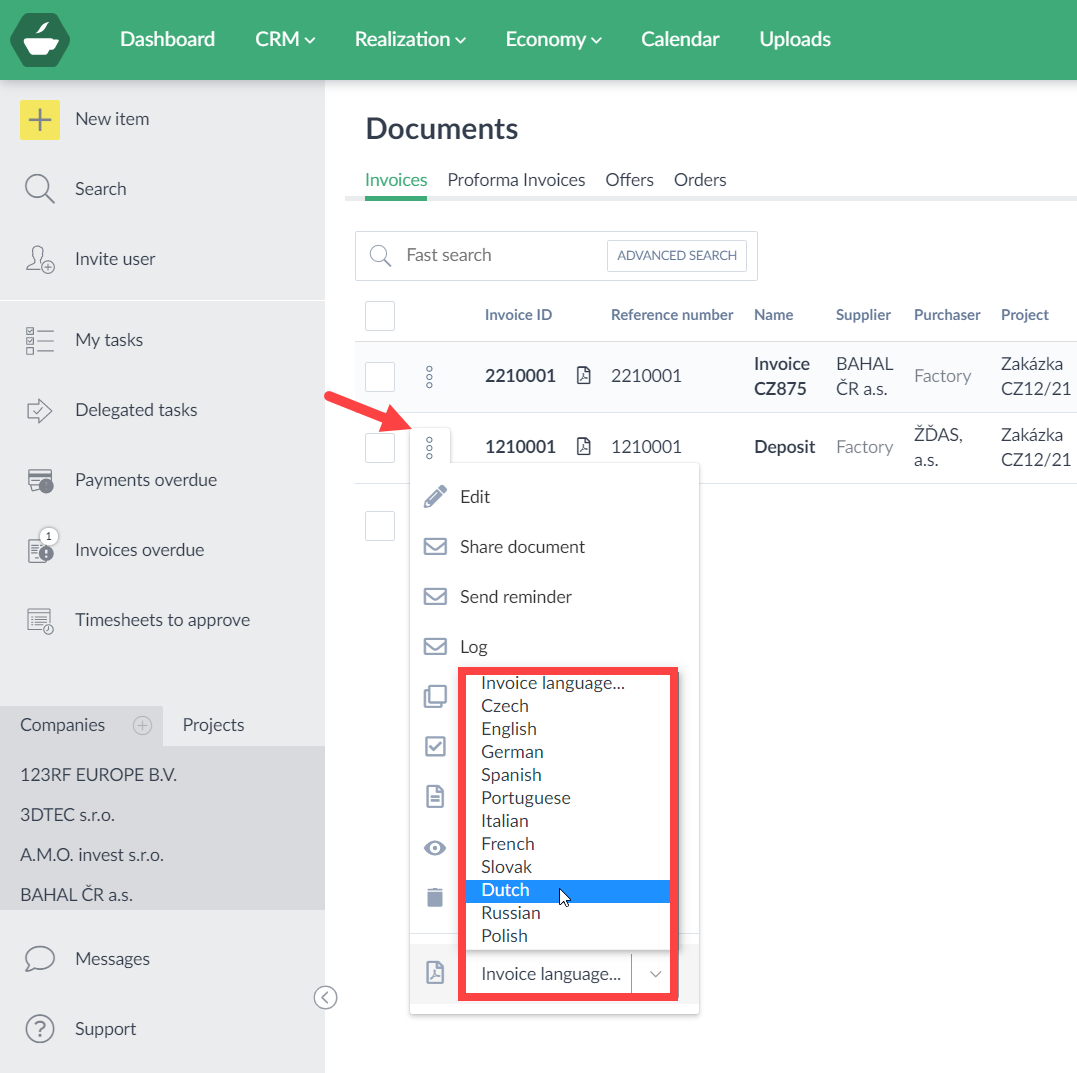This screenshot has width=1077, height=1073.
Task: Open the PDF icon beside invoice 2210001
Action: tap(584, 376)
